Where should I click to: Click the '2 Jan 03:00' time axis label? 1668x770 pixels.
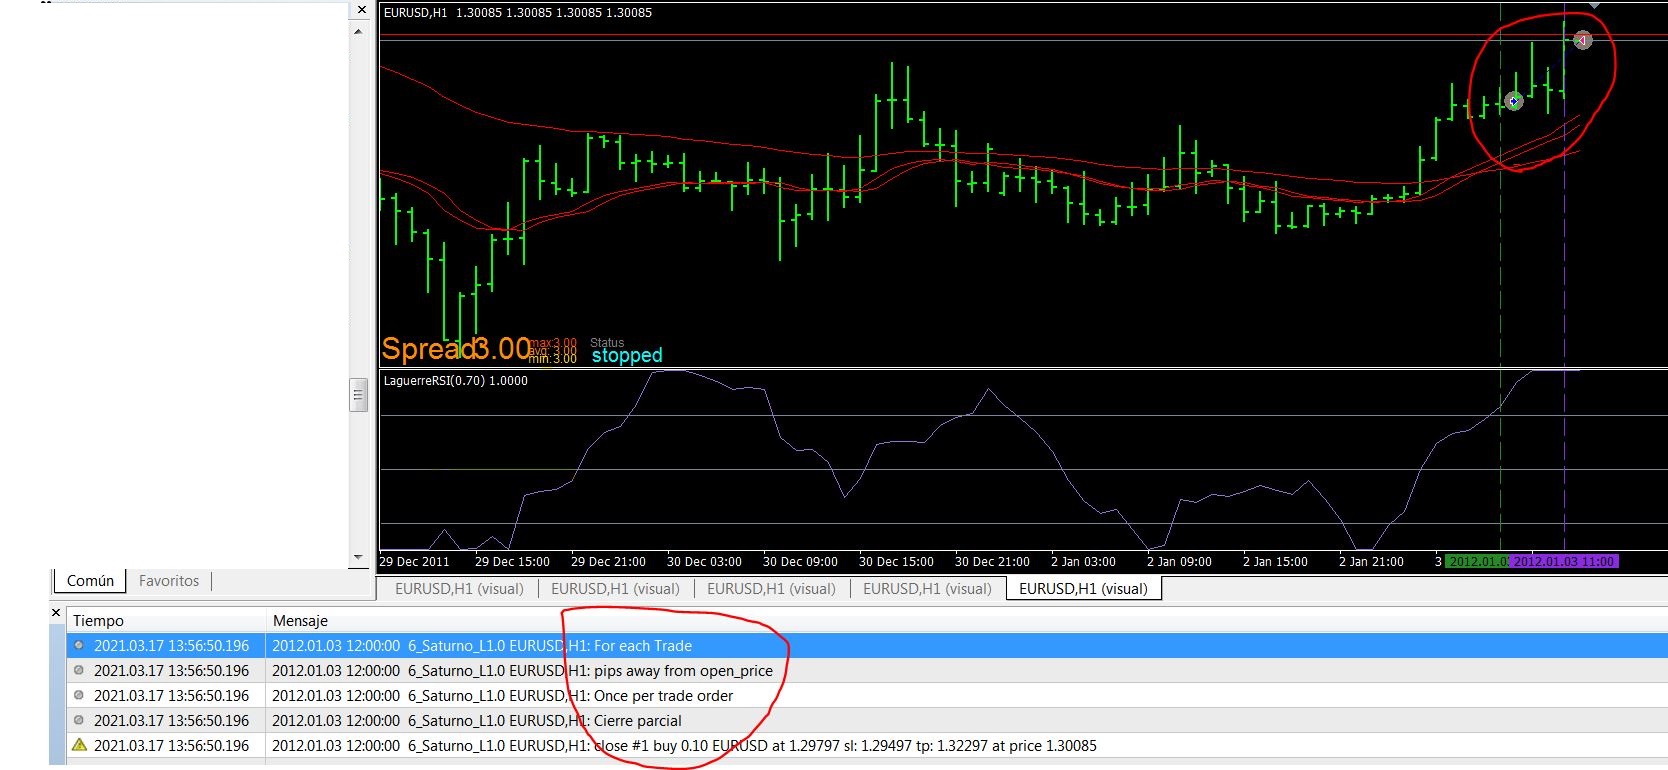[x=1083, y=562]
